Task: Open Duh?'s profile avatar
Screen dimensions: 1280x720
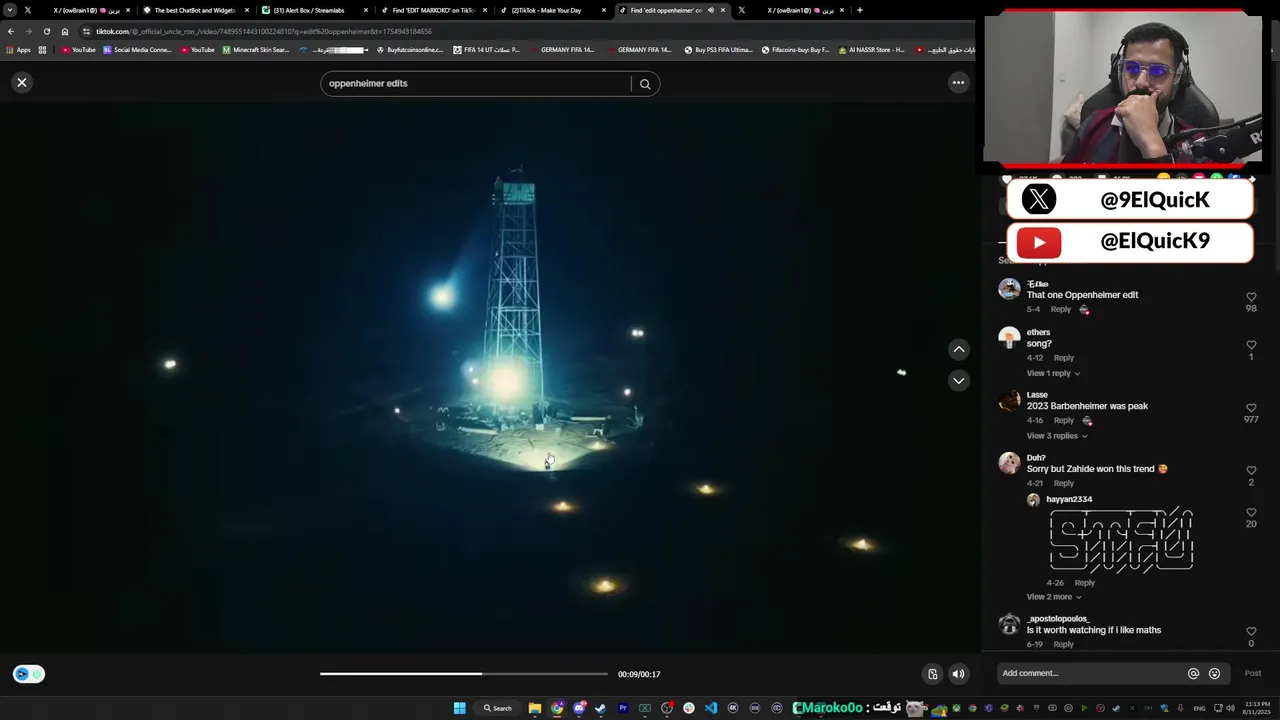Action: tap(1009, 463)
